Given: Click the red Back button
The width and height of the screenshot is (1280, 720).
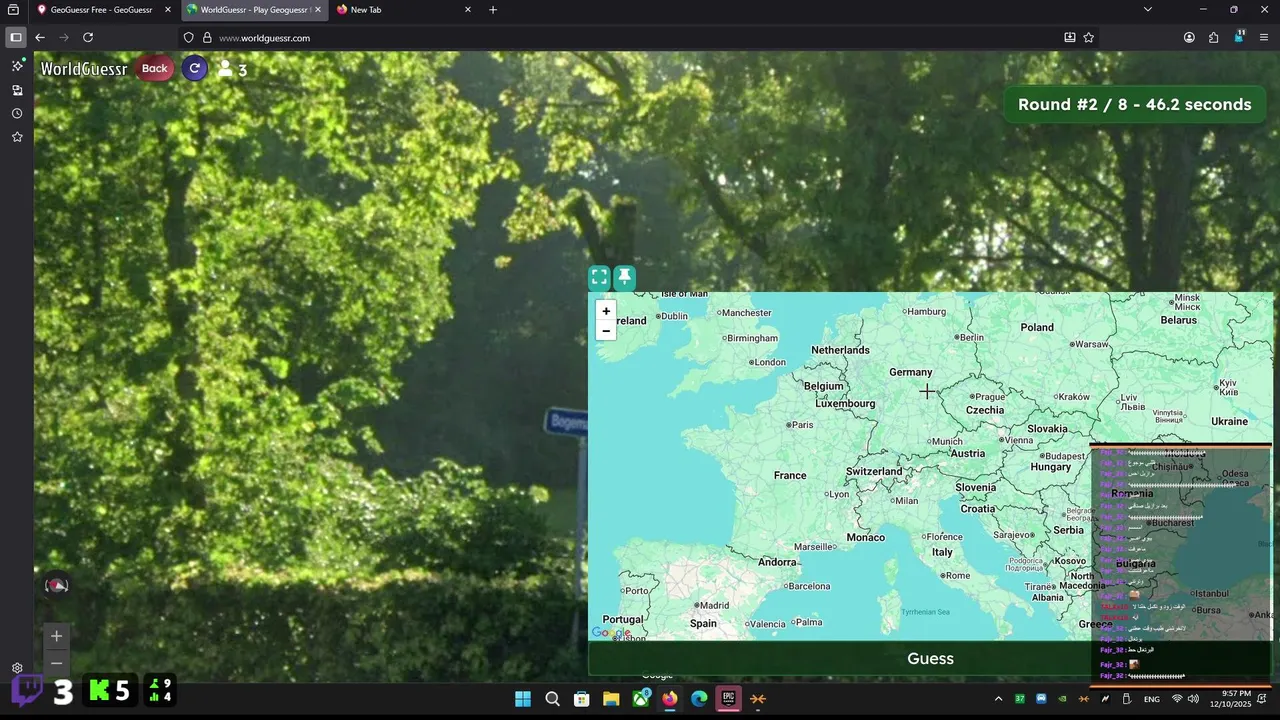Looking at the screenshot, I should (154, 69).
